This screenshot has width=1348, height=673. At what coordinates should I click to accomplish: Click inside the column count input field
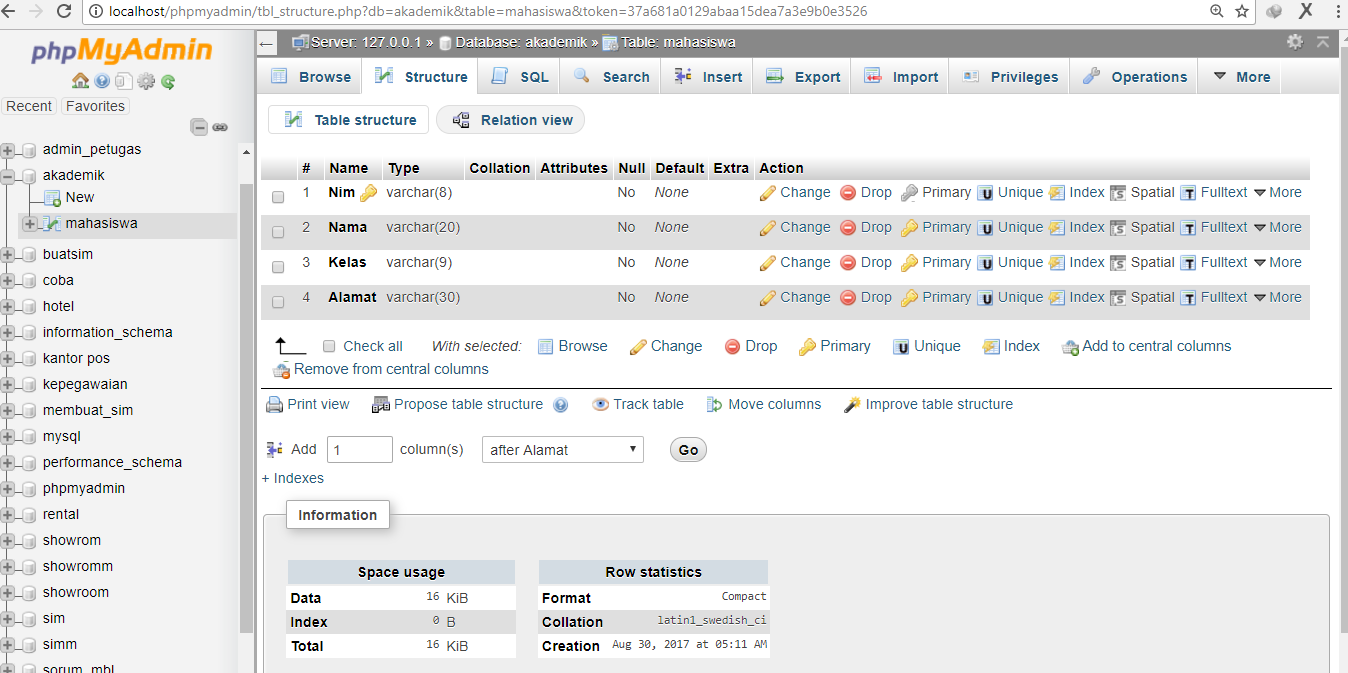click(359, 449)
